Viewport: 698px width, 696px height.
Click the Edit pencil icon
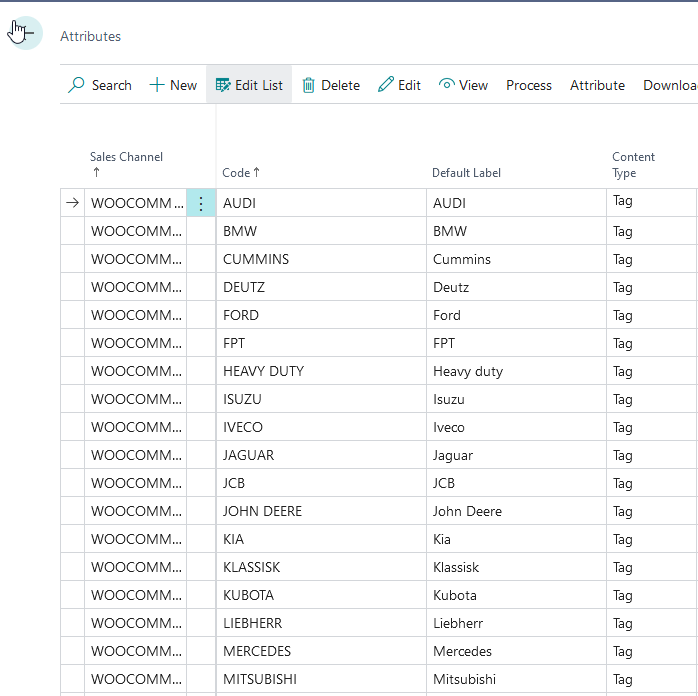386,85
